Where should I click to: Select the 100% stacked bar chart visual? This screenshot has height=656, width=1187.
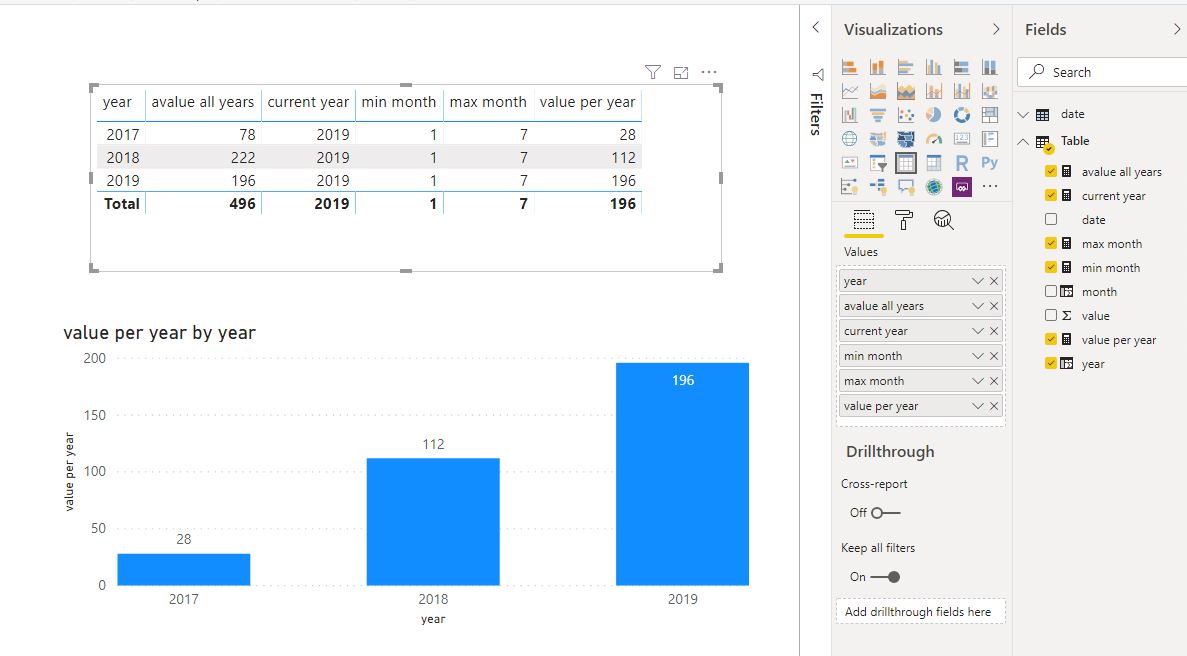(x=961, y=67)
